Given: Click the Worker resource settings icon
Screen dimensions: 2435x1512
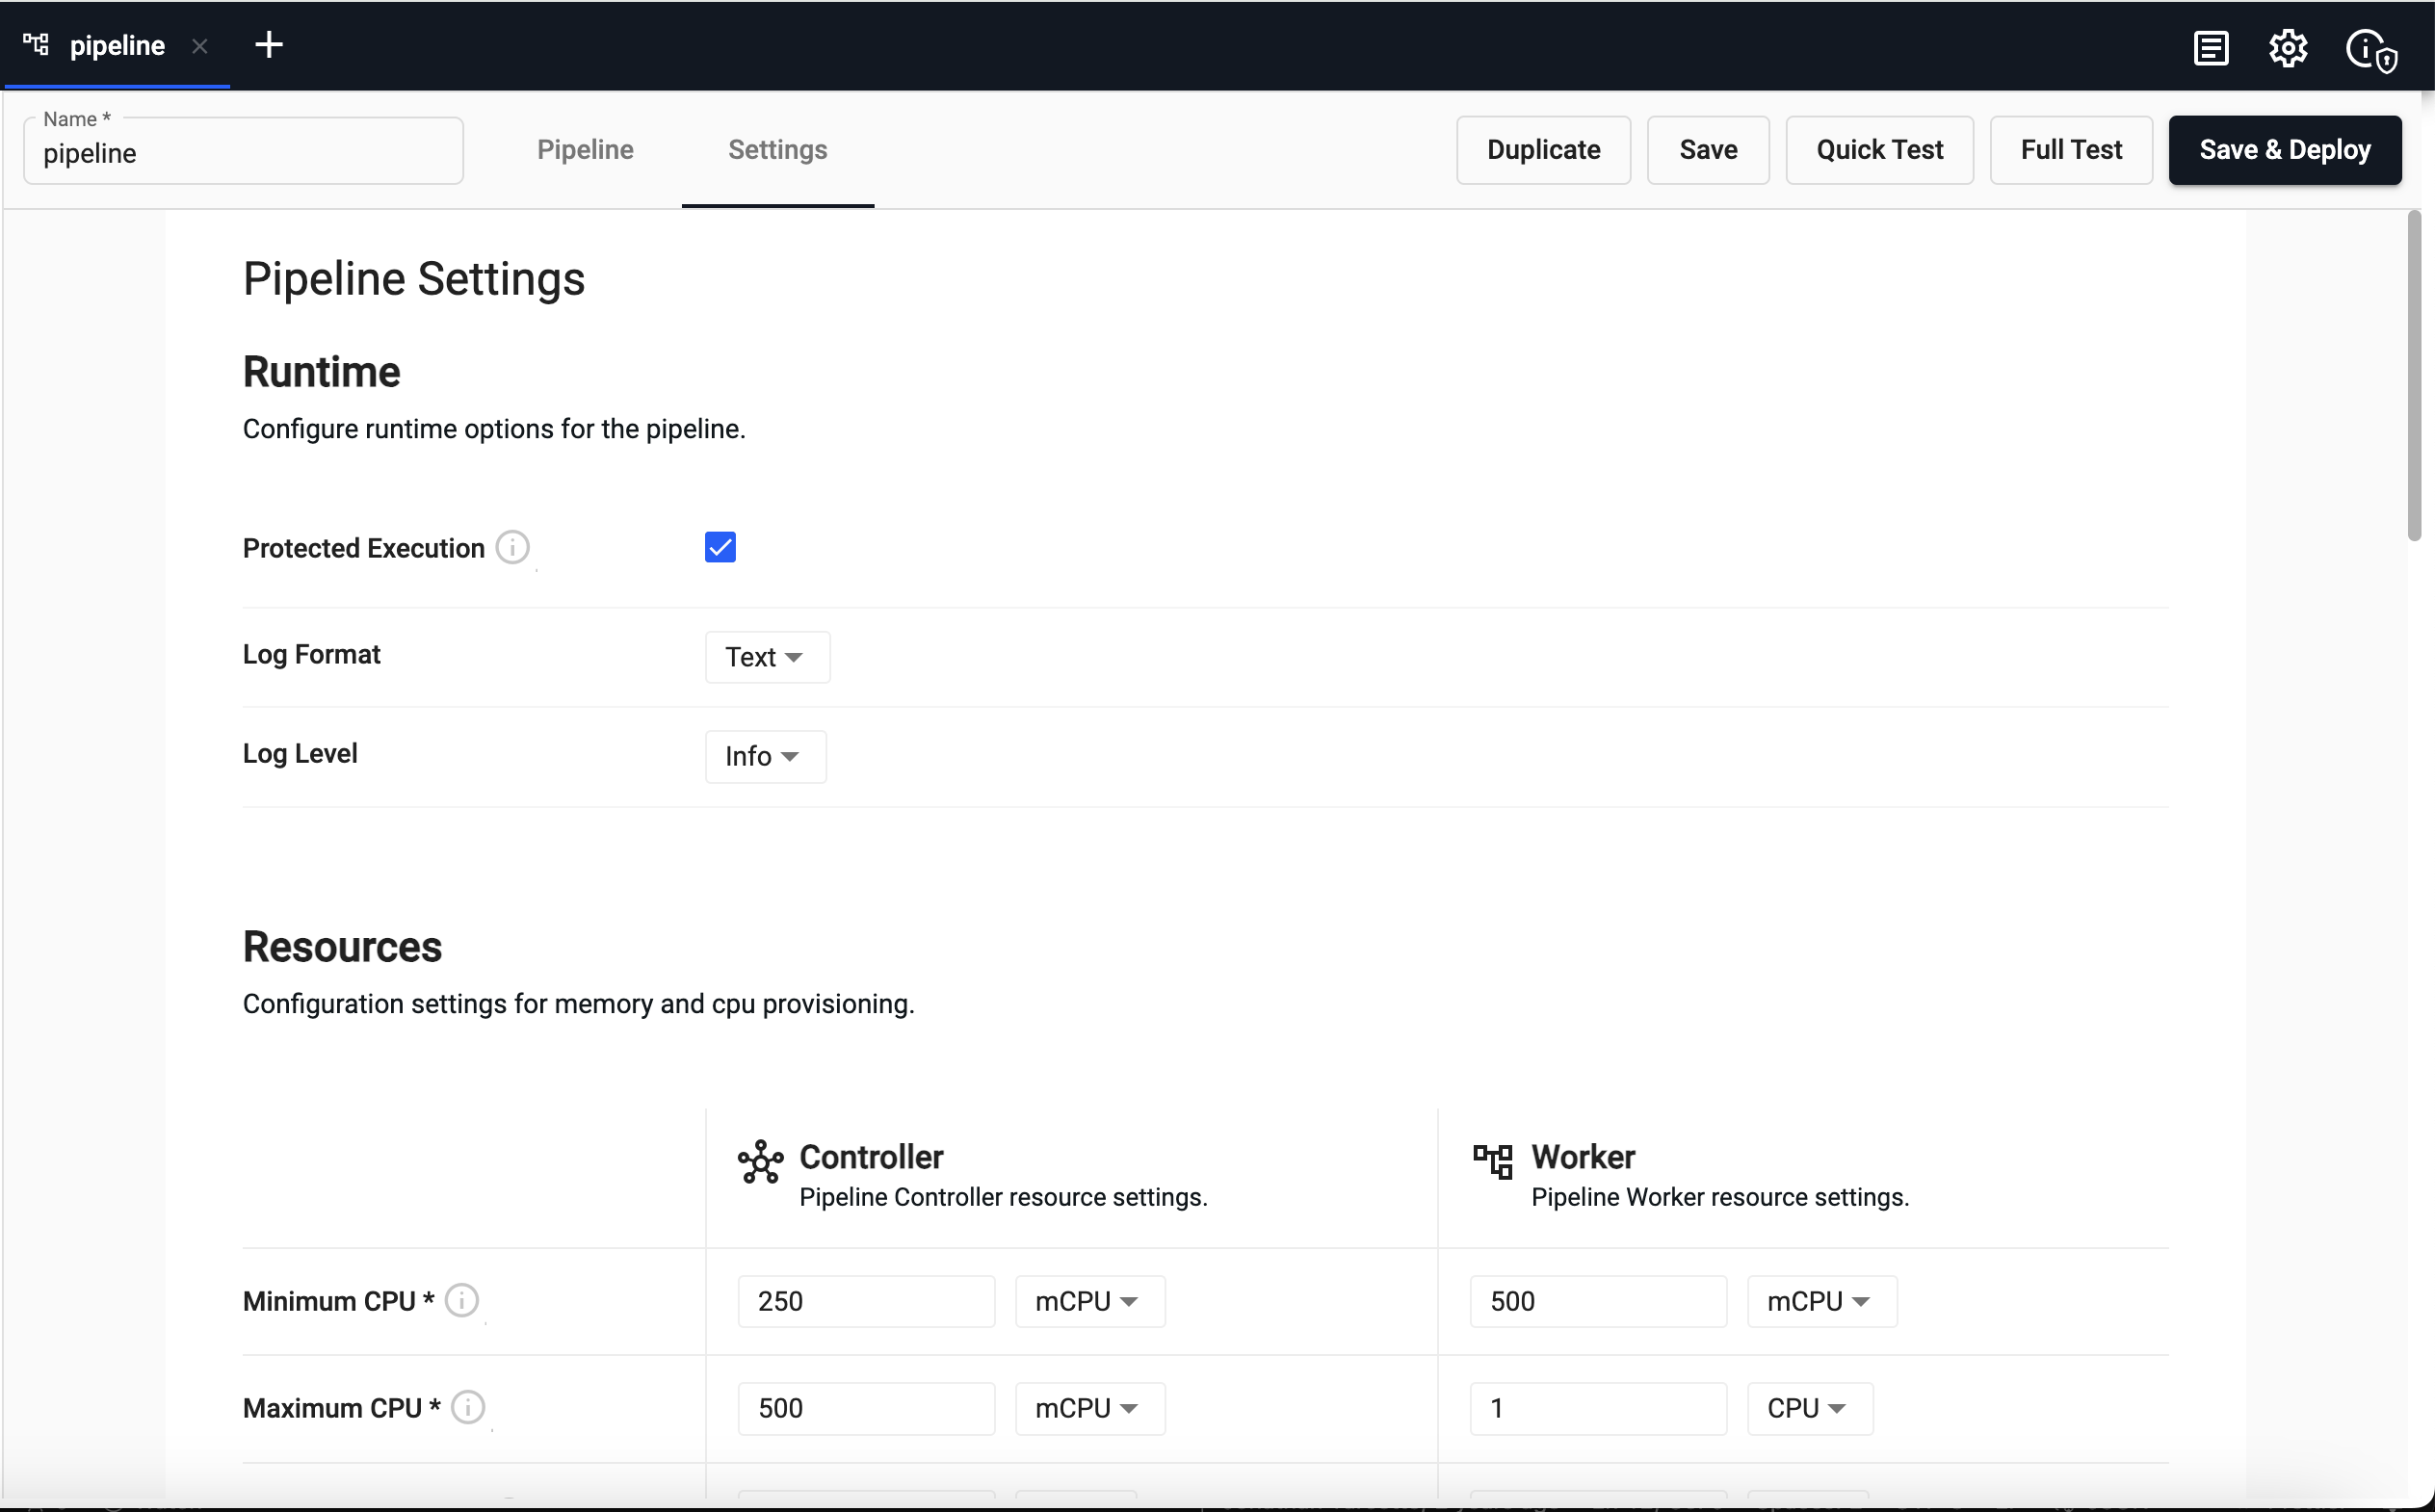Looking at the screenshot, I should coord(1492,1163).
